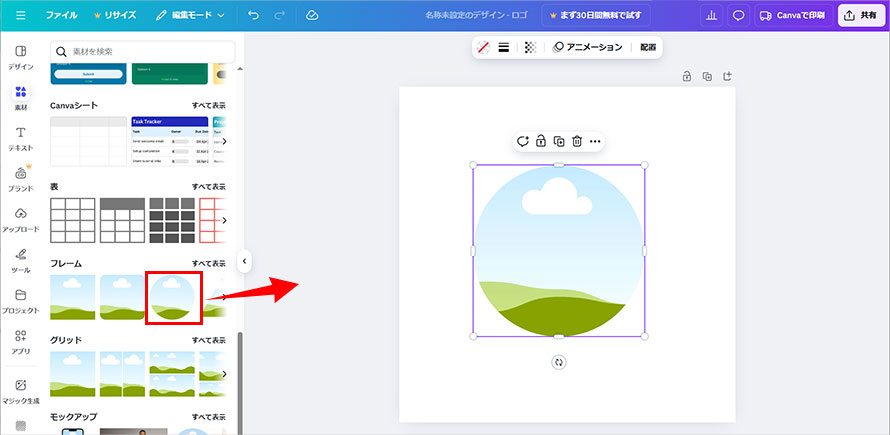Click すべて表示 for モックアップ

pos(208,417)
